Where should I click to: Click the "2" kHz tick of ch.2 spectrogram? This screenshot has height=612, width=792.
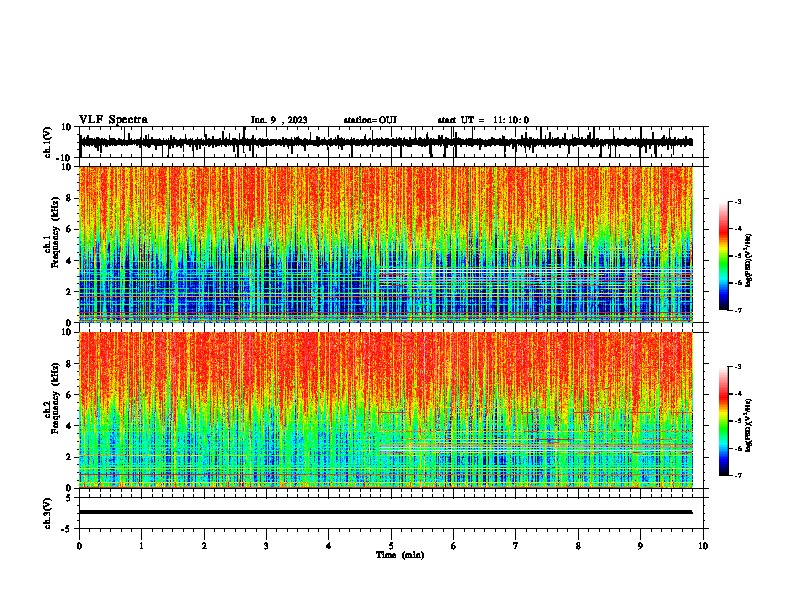point(70,457)
